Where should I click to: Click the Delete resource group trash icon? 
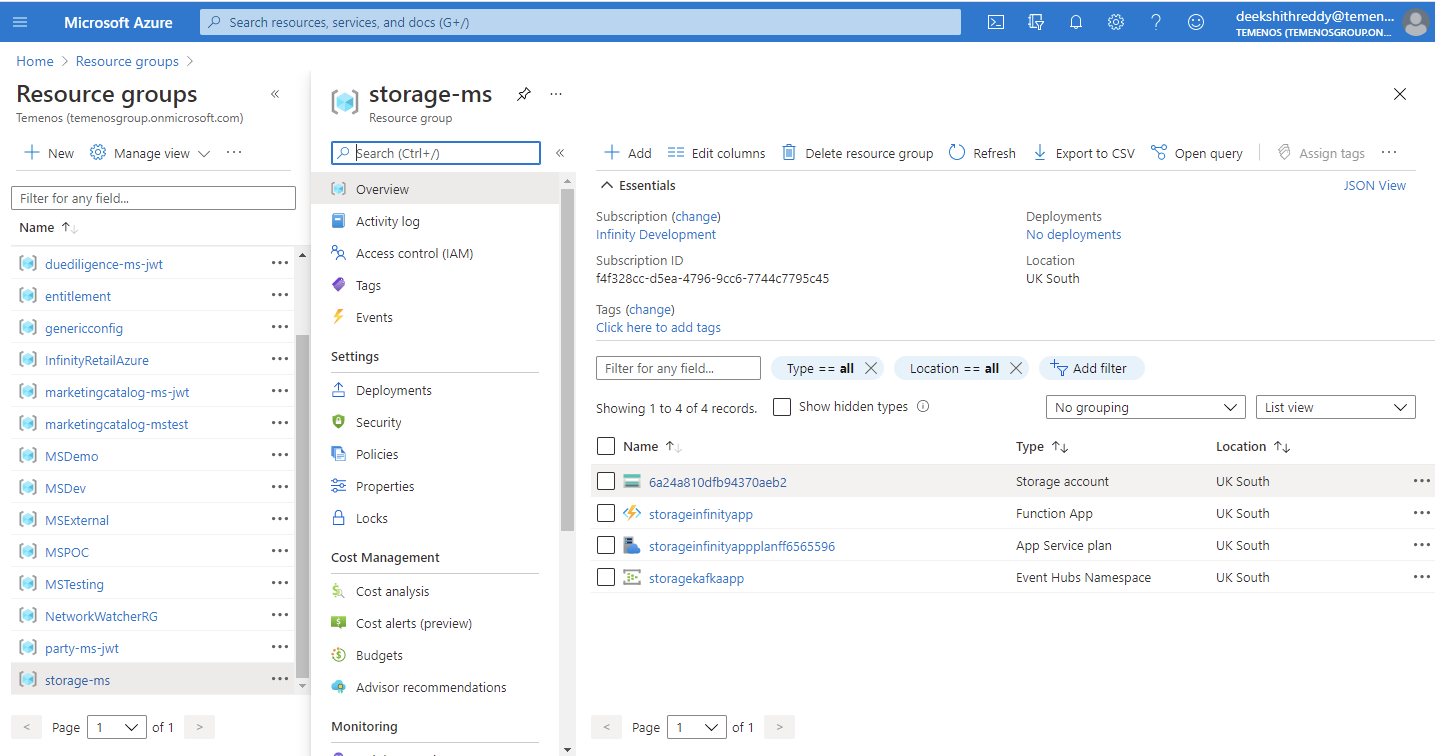789,153
